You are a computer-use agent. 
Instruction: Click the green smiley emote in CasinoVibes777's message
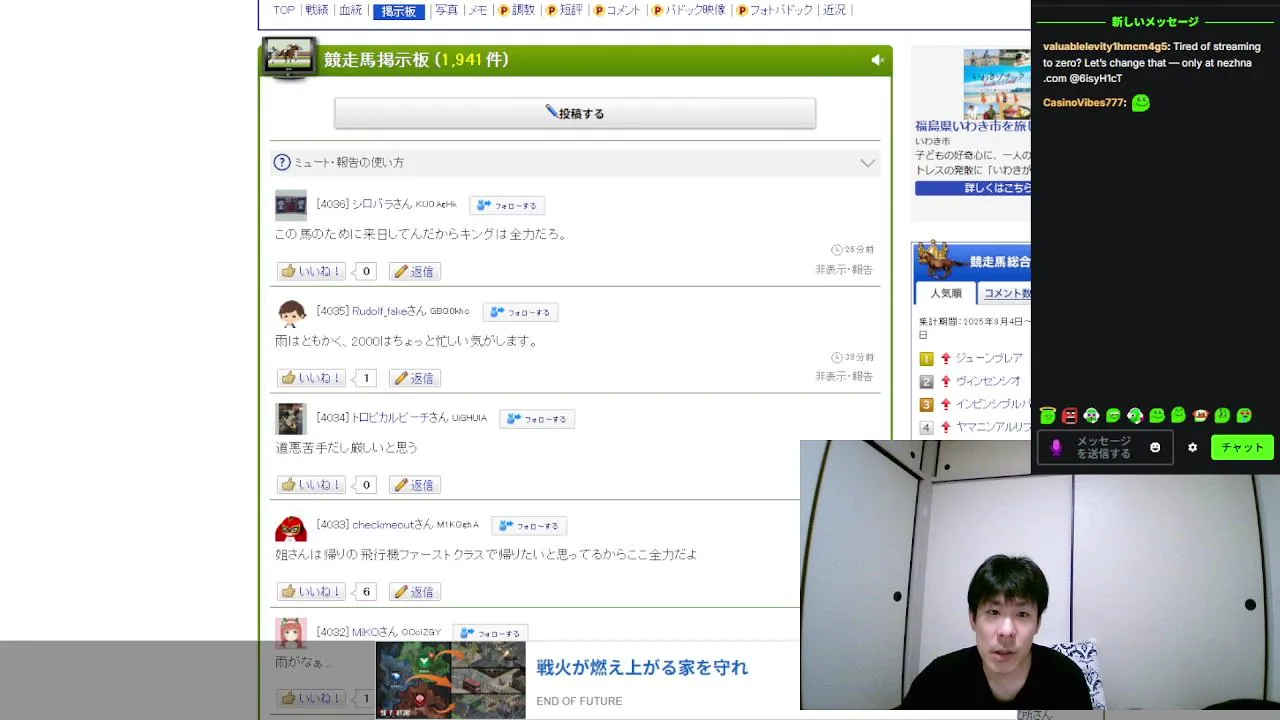point(1141,103)
